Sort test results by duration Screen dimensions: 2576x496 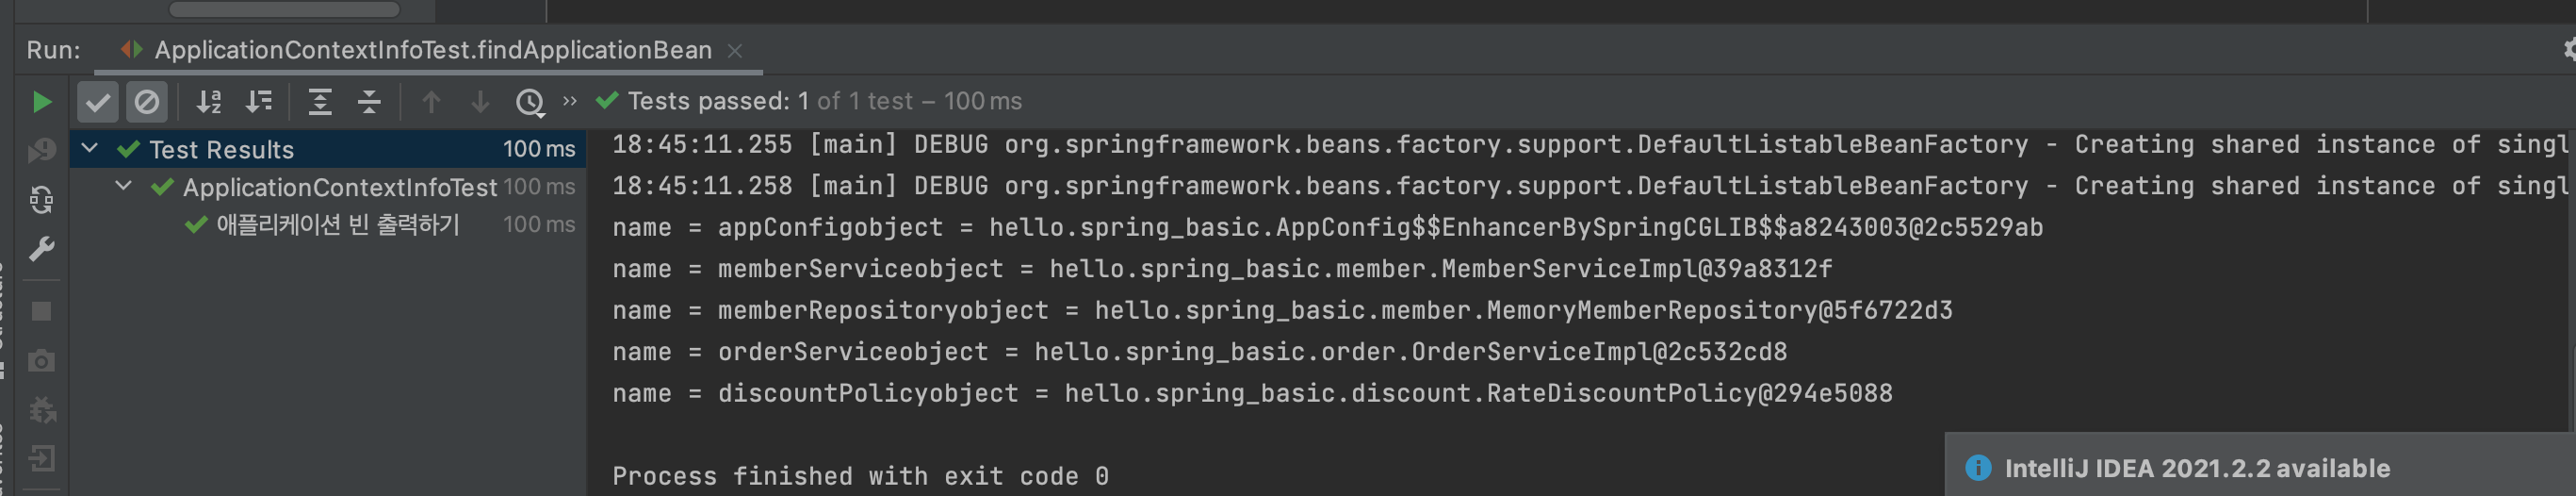[259, 102]
